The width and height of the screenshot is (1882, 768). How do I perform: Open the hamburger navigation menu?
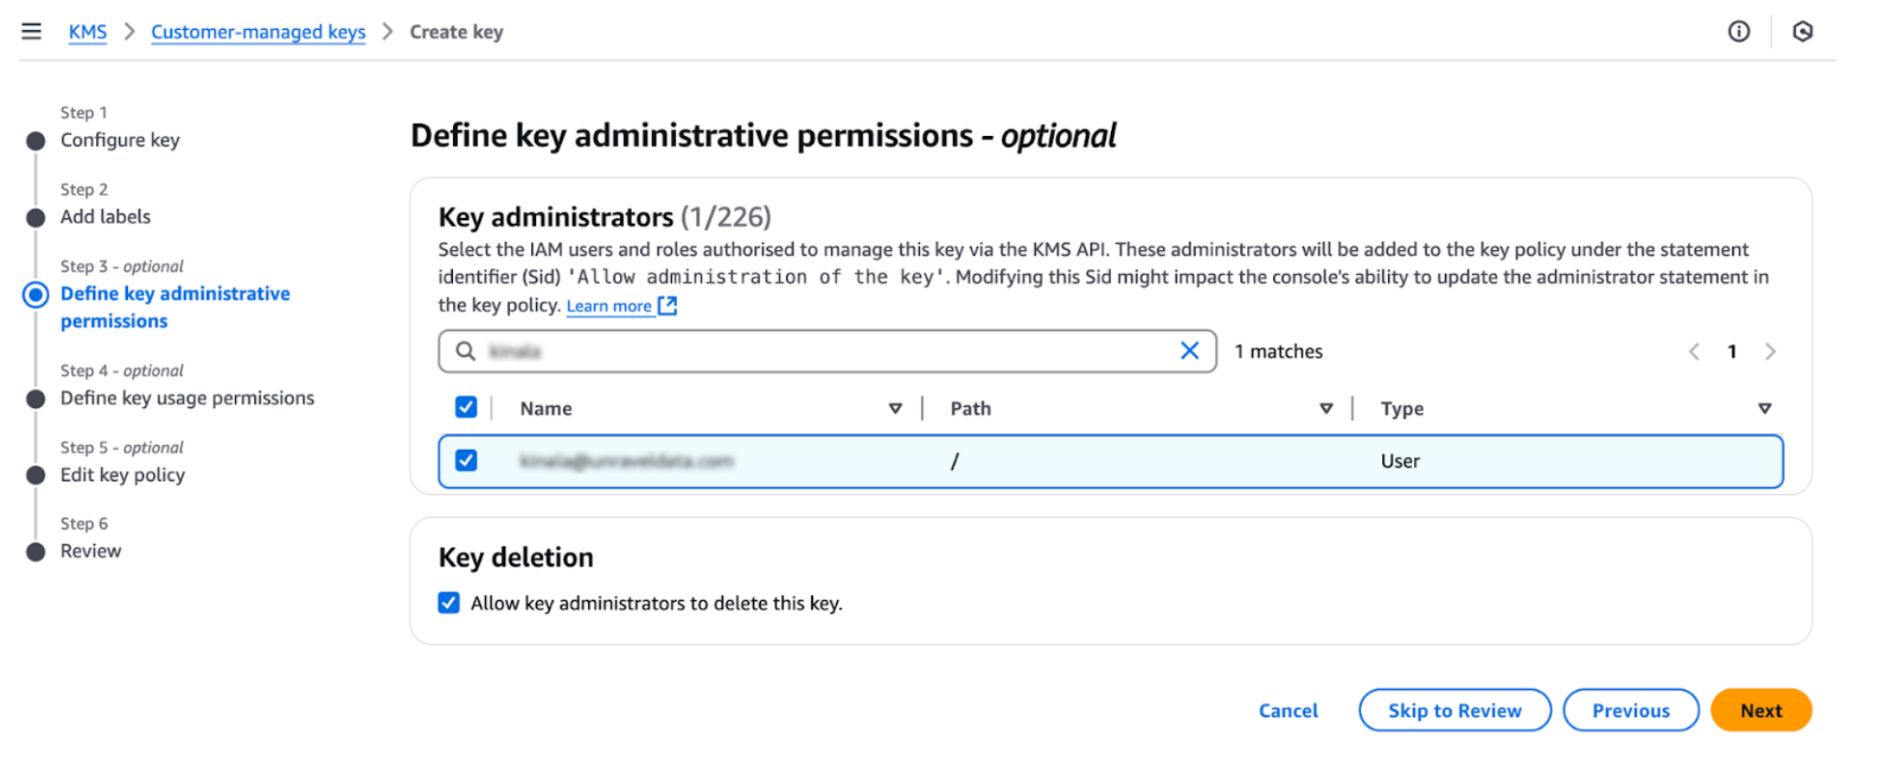click(32, 31)
